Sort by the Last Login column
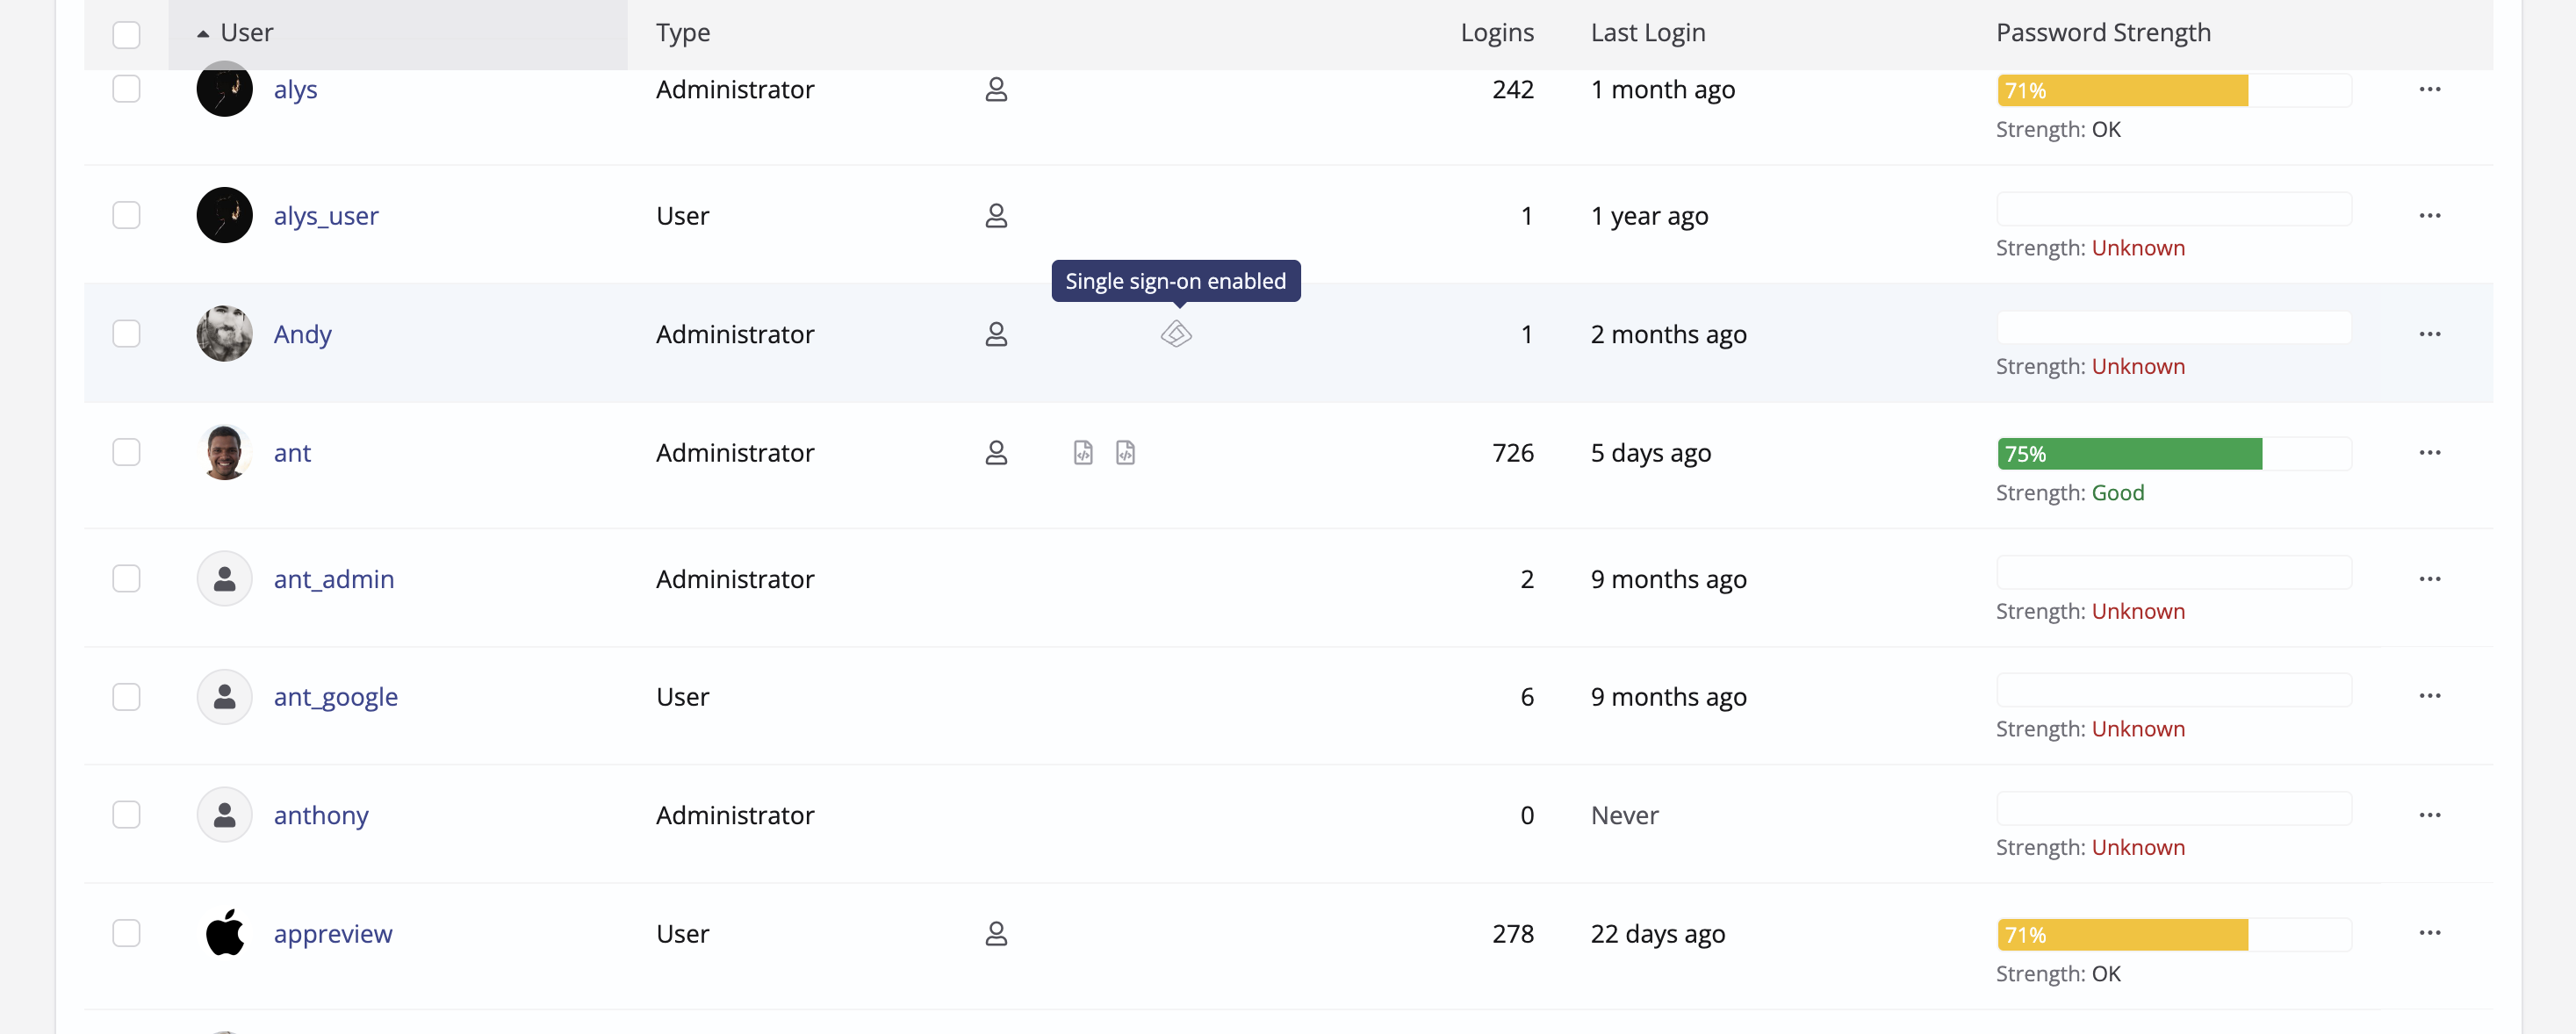 tap(1647, 33)
